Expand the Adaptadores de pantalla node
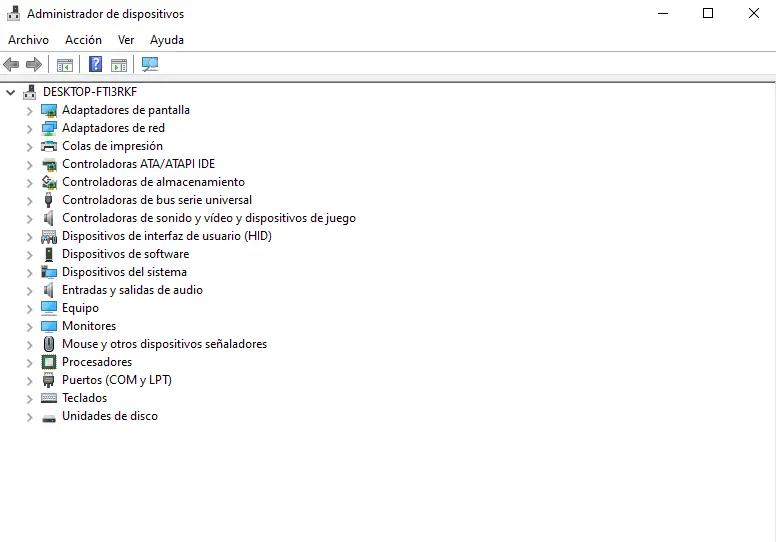This screenshot has height=542, width=776. point(29,110)
